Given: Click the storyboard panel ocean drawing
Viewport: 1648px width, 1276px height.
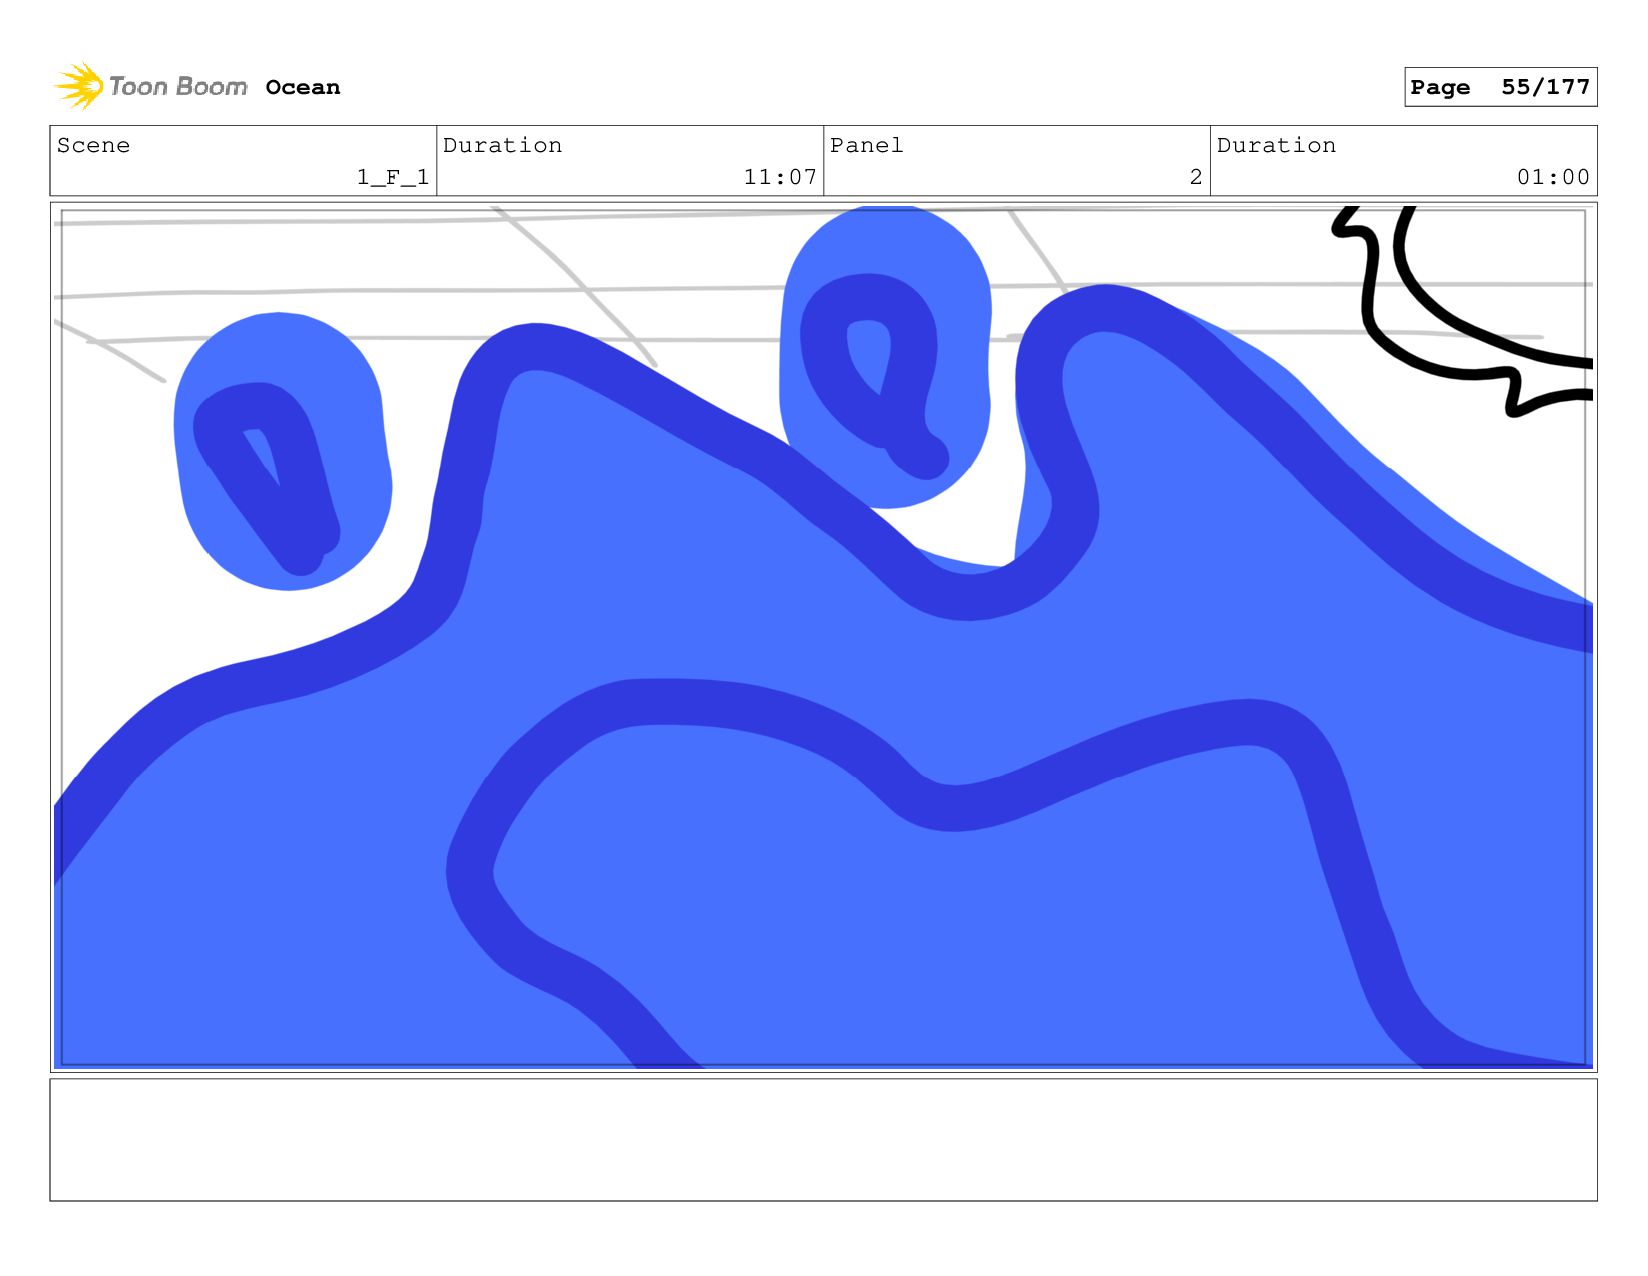Looking at the screenshot, I should pos(823,637).
